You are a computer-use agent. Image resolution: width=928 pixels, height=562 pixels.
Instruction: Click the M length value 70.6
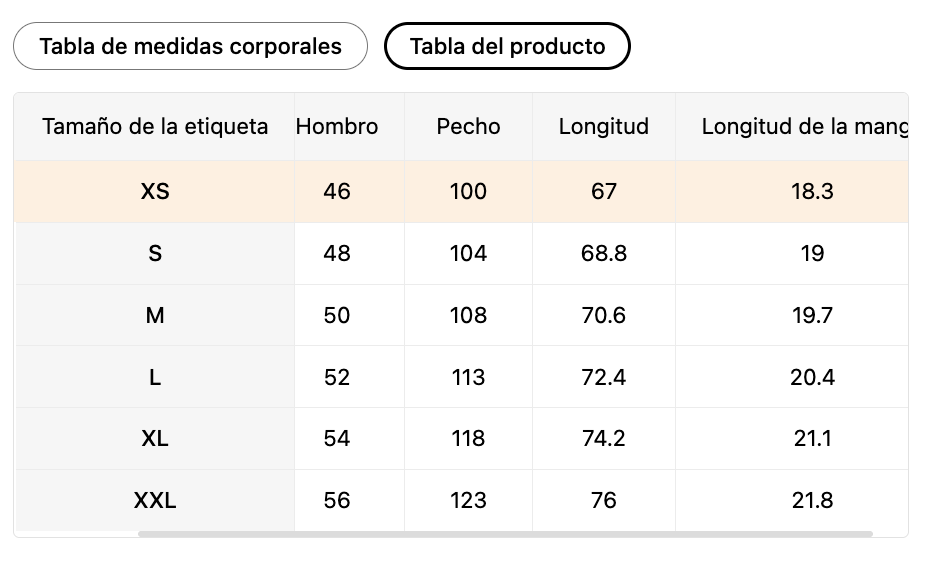pos(604,315)
